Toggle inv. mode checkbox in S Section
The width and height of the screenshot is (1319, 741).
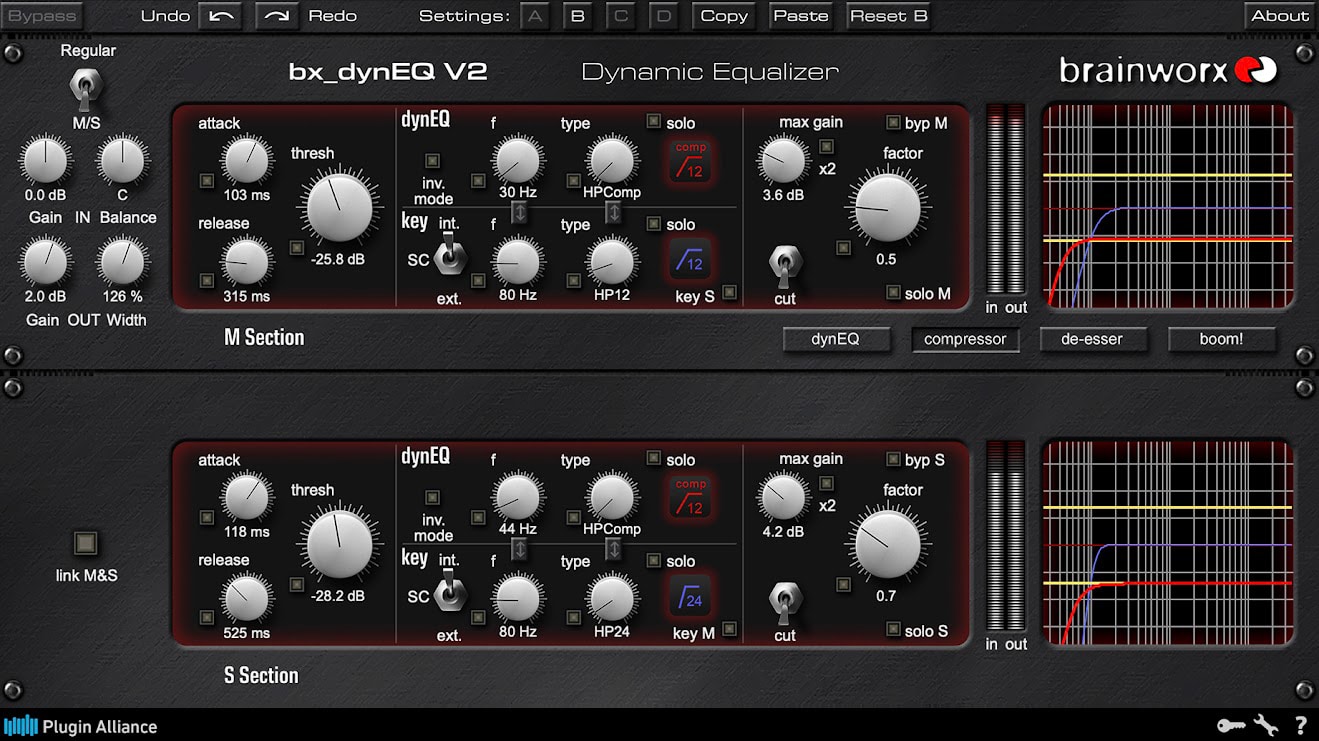[433, 497]
